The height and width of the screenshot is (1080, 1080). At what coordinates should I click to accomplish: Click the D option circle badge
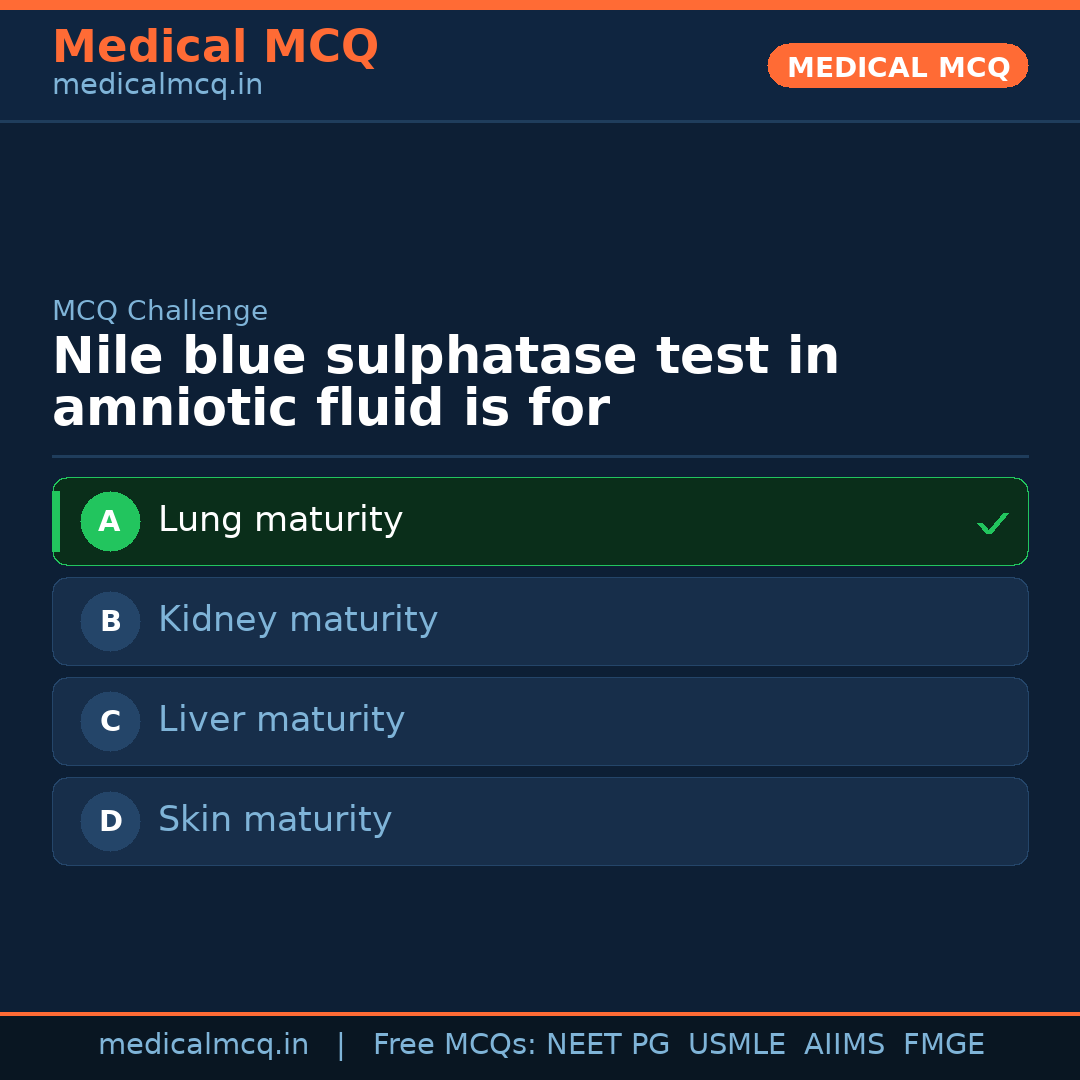pos(110,821)
